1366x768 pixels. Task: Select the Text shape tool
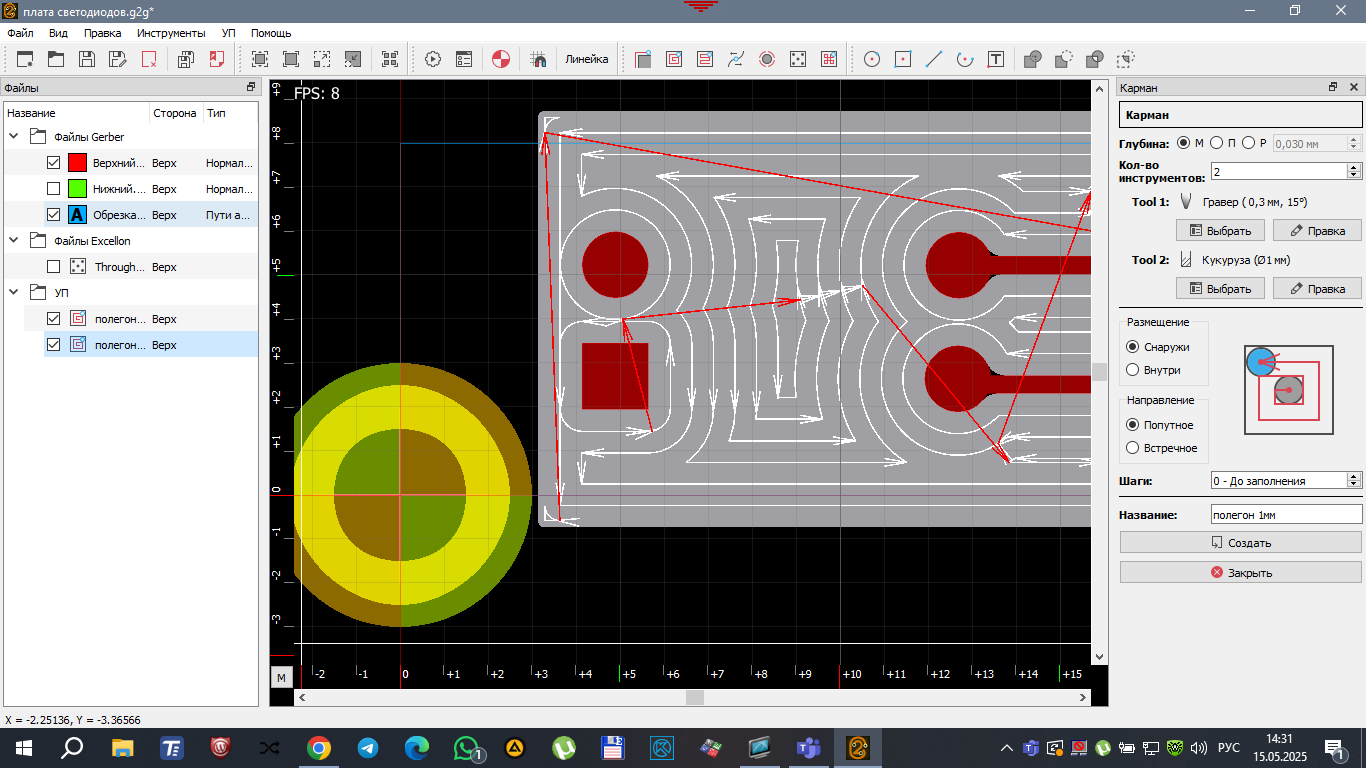[995, 59]
